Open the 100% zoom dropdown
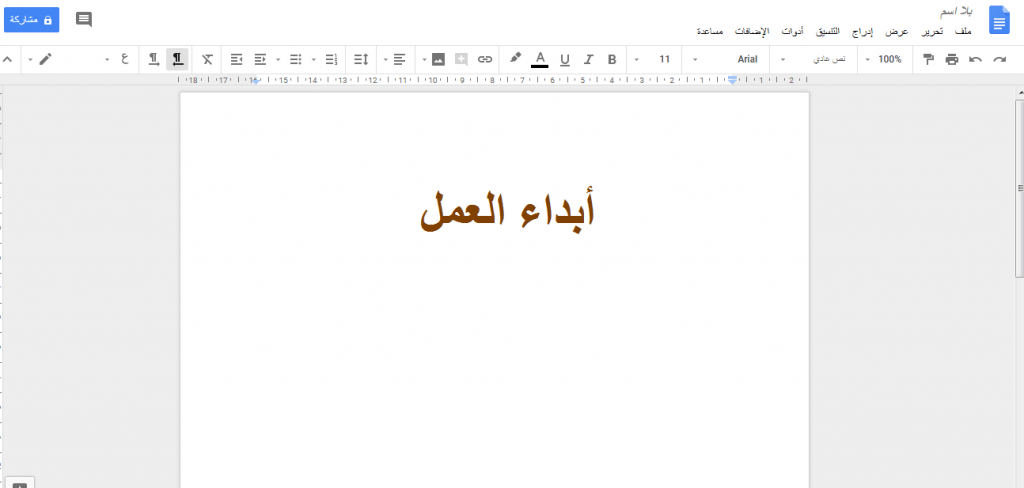The image size is (1024, 488). click(884, 59)
